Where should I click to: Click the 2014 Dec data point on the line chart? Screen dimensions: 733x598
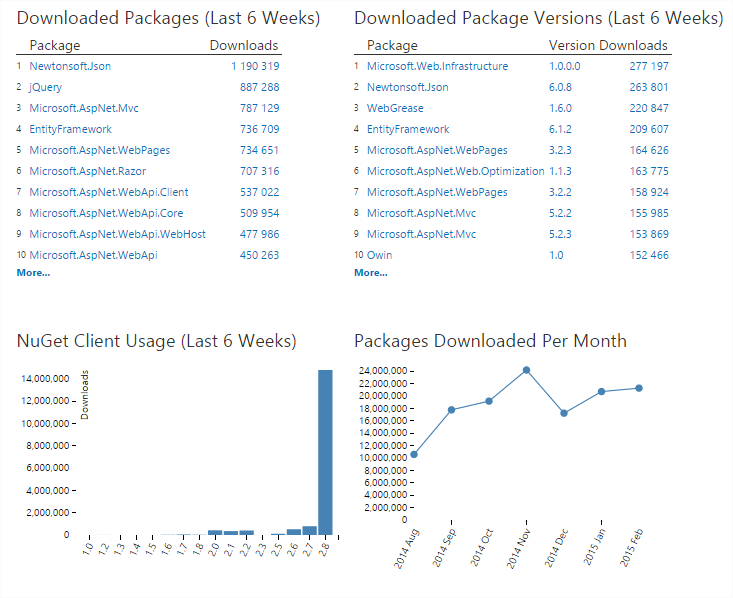[564, 413]
